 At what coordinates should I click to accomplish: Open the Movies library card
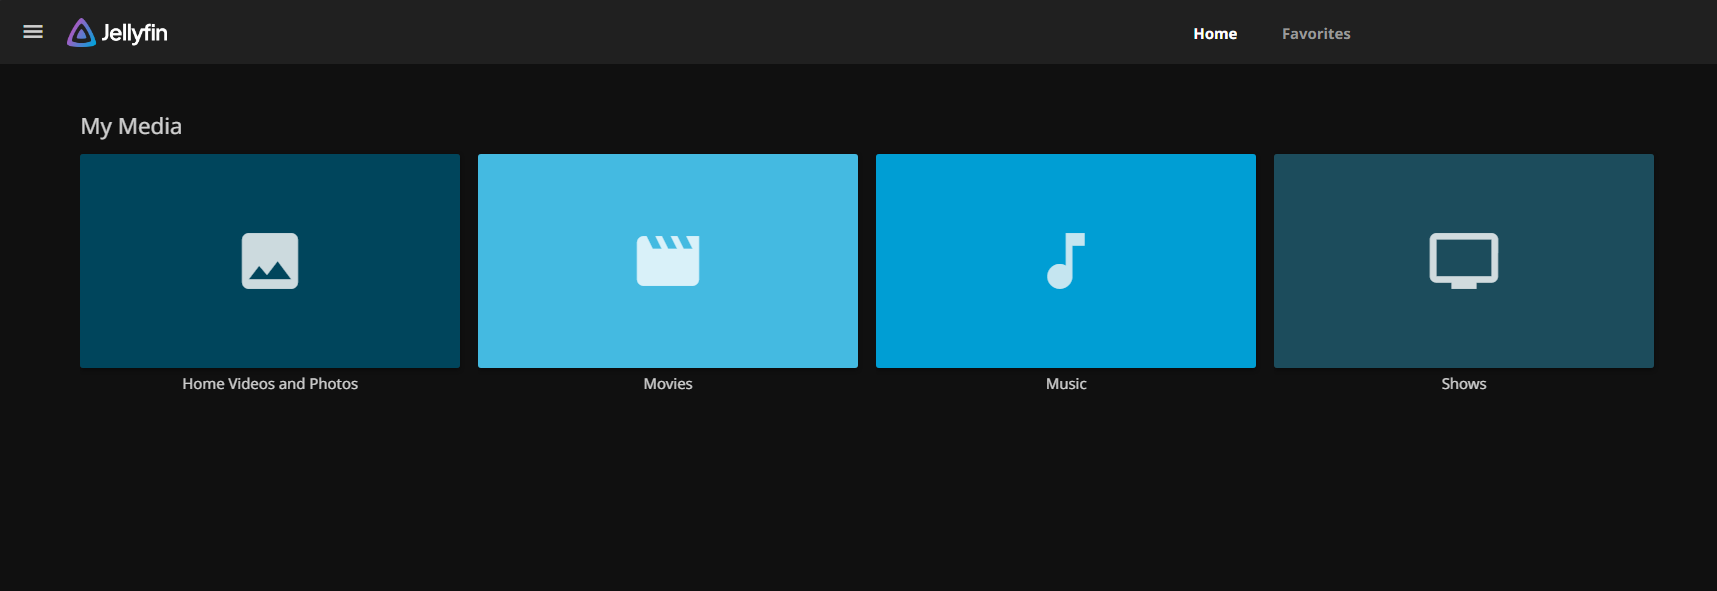point(668,261)
